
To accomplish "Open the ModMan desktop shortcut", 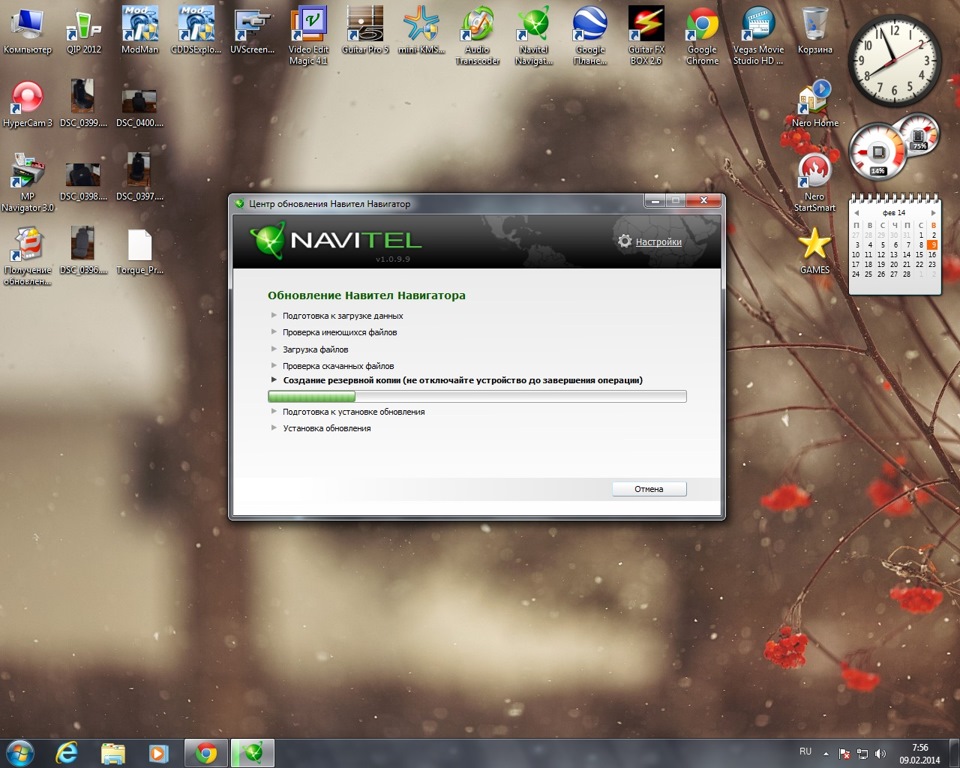I will 140,32.
